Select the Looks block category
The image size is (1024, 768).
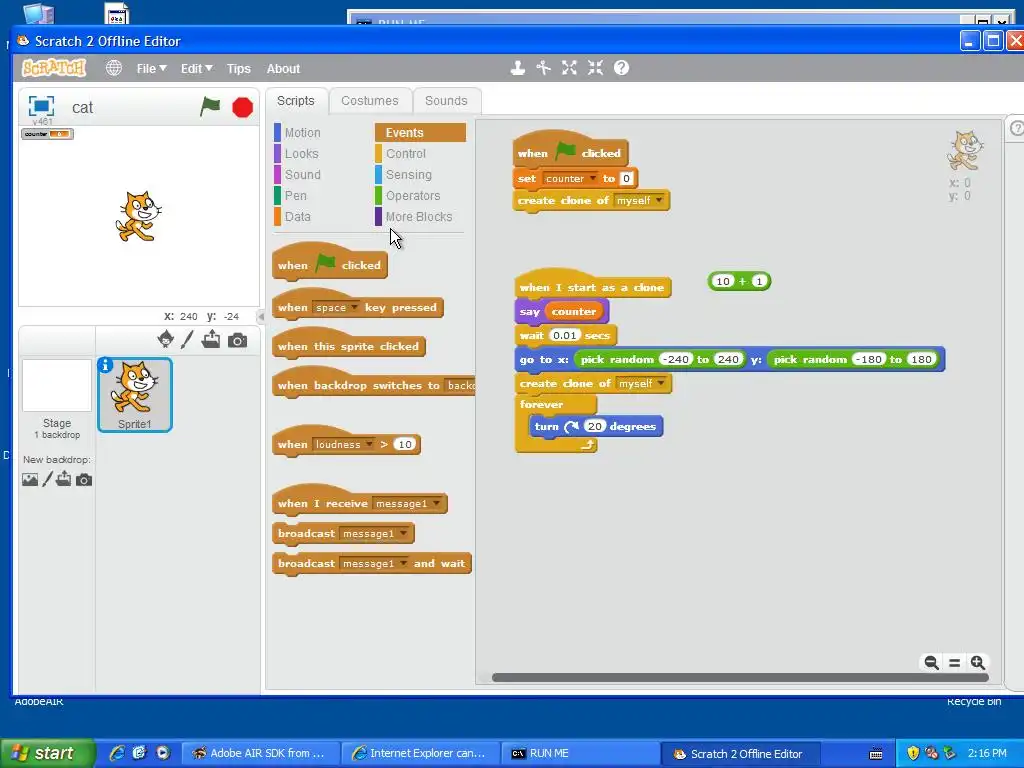click(302, 153)
